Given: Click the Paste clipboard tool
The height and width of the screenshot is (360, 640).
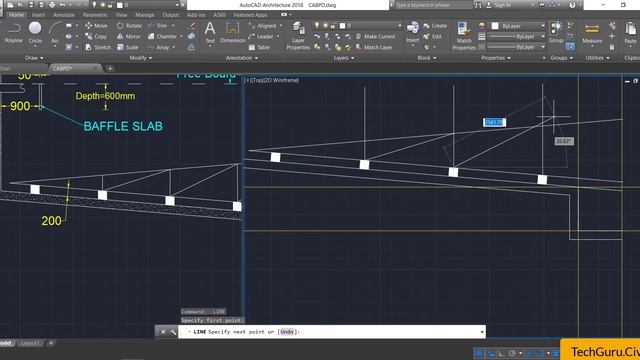Looking at the screenshot, I should coord(630,33).
